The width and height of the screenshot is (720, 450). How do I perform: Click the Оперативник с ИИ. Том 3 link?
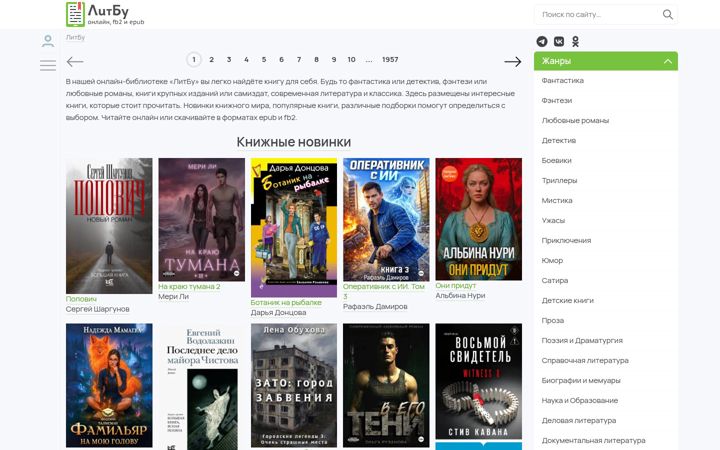coord(384,291)
